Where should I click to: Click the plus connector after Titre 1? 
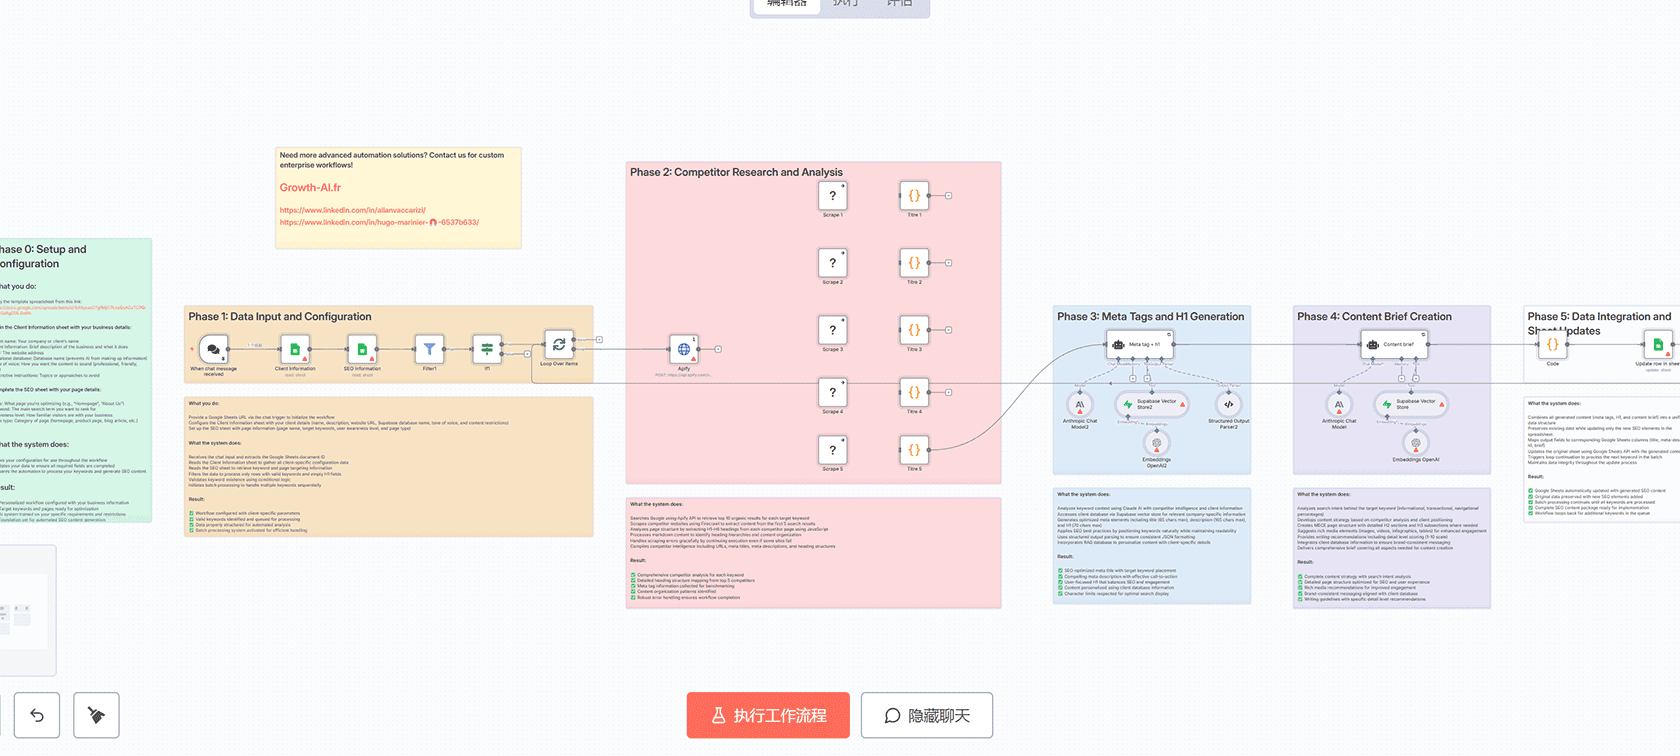(949, 196)
